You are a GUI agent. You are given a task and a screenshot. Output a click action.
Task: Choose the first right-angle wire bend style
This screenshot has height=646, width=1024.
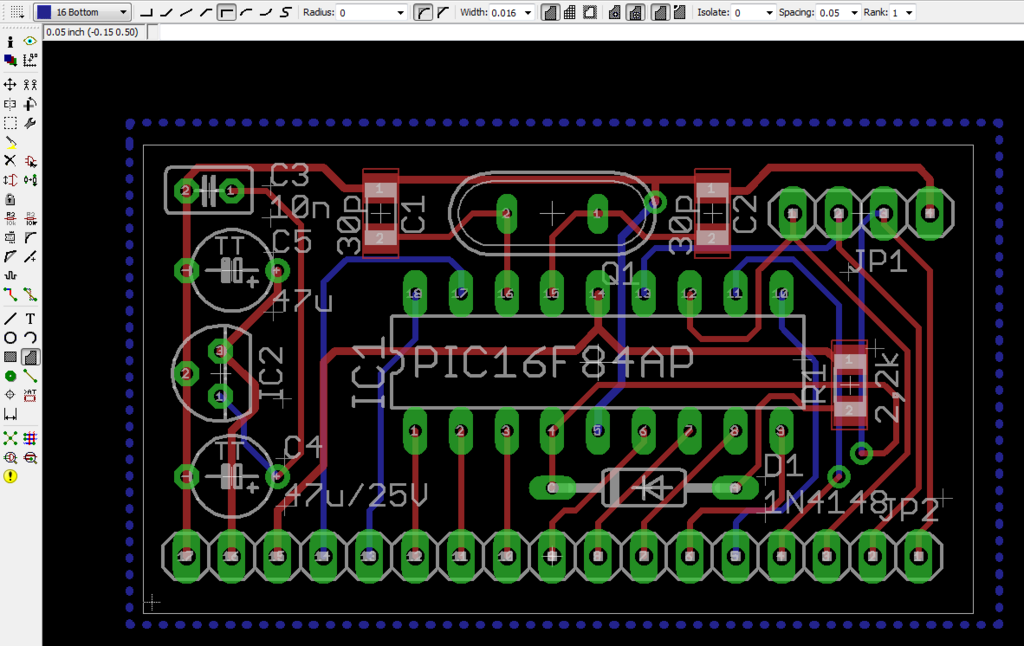[x=147, y=12]
